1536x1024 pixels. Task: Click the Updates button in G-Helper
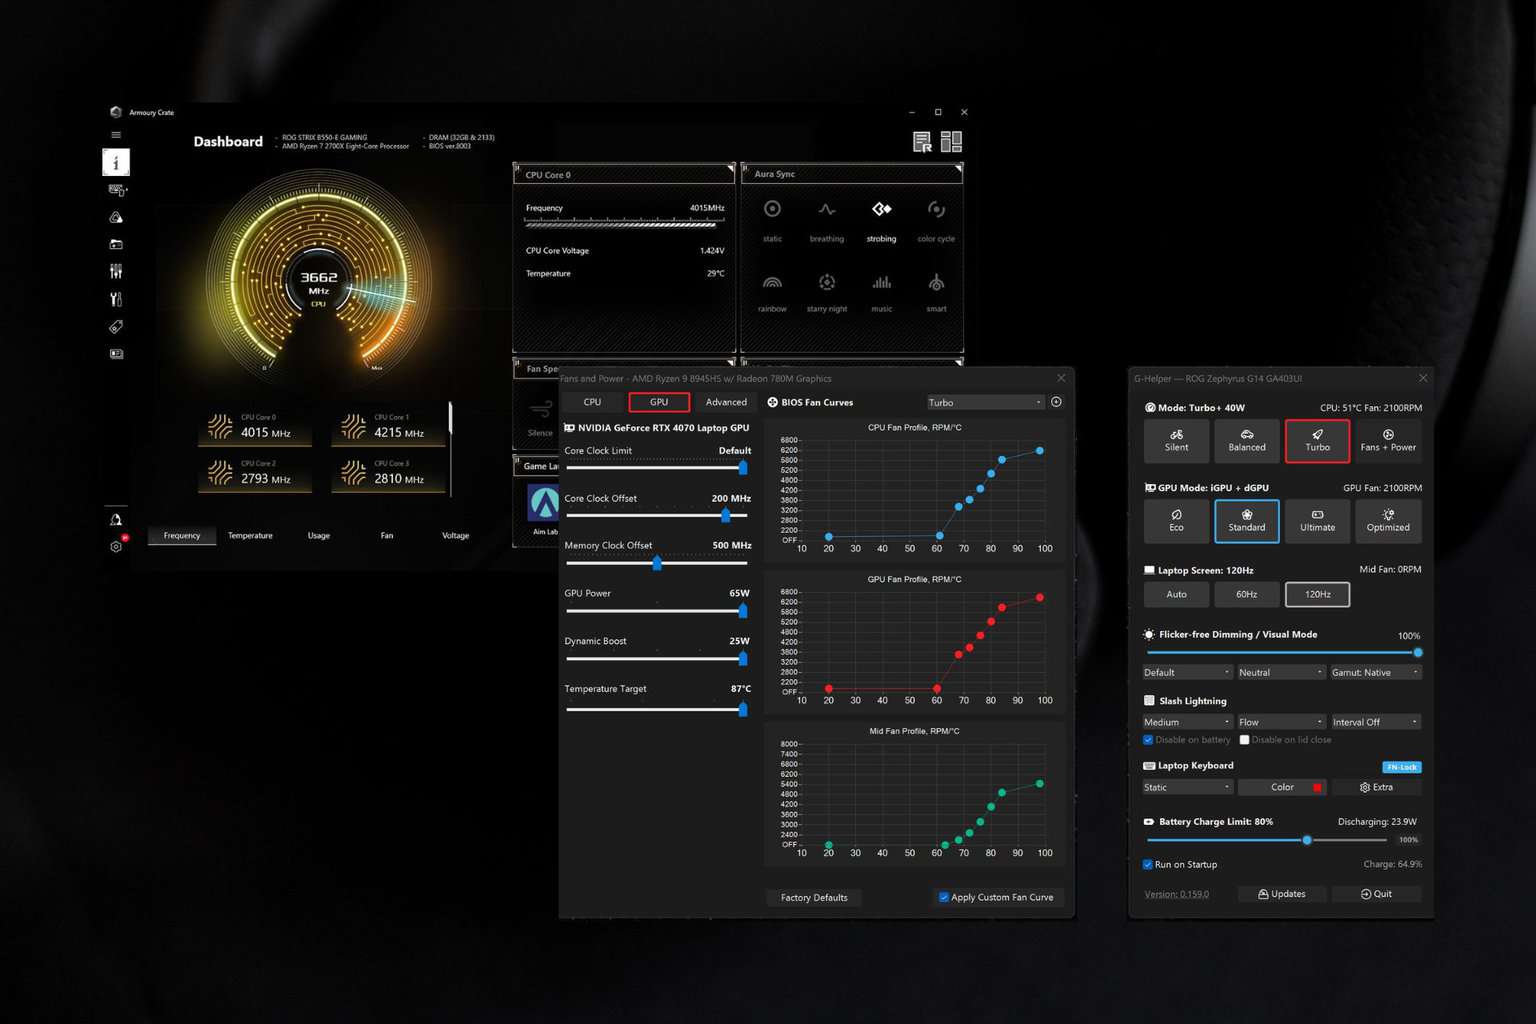pos(1281,894)
